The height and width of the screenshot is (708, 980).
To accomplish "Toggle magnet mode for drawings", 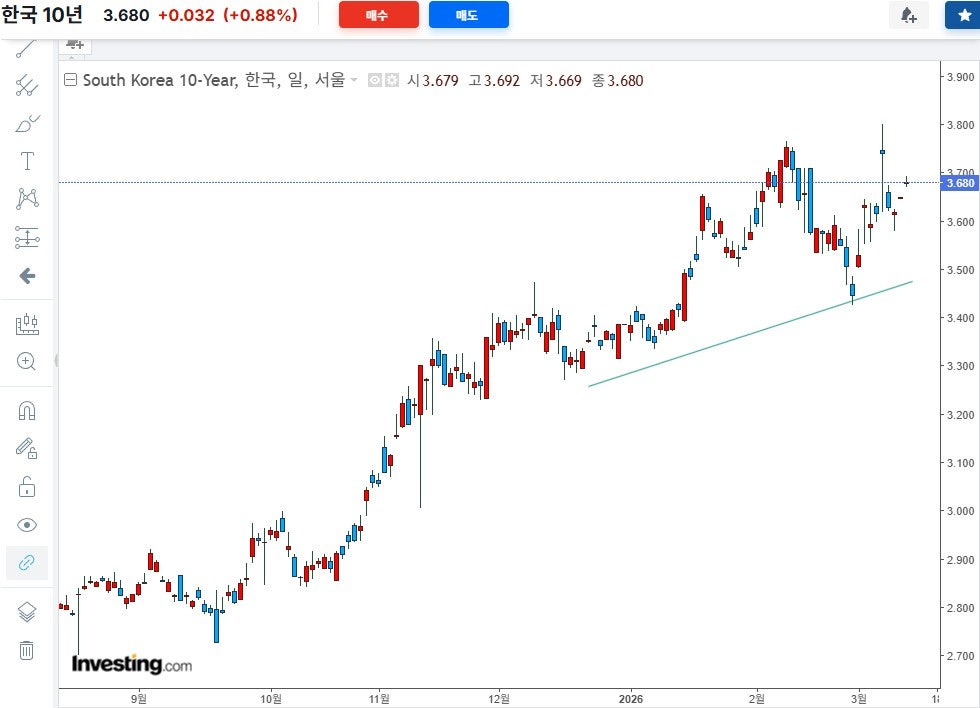I will 27,411.
